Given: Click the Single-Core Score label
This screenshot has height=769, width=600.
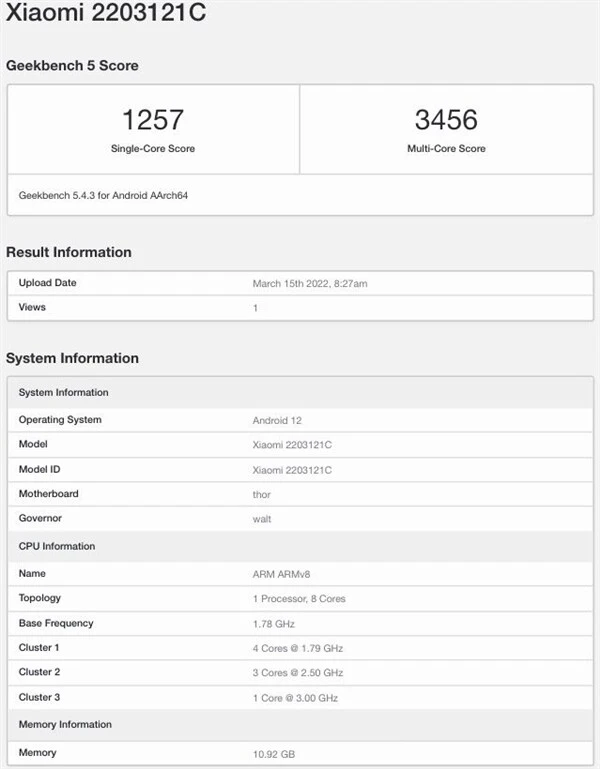Looking at the screenshot, I should click(153, 149).
